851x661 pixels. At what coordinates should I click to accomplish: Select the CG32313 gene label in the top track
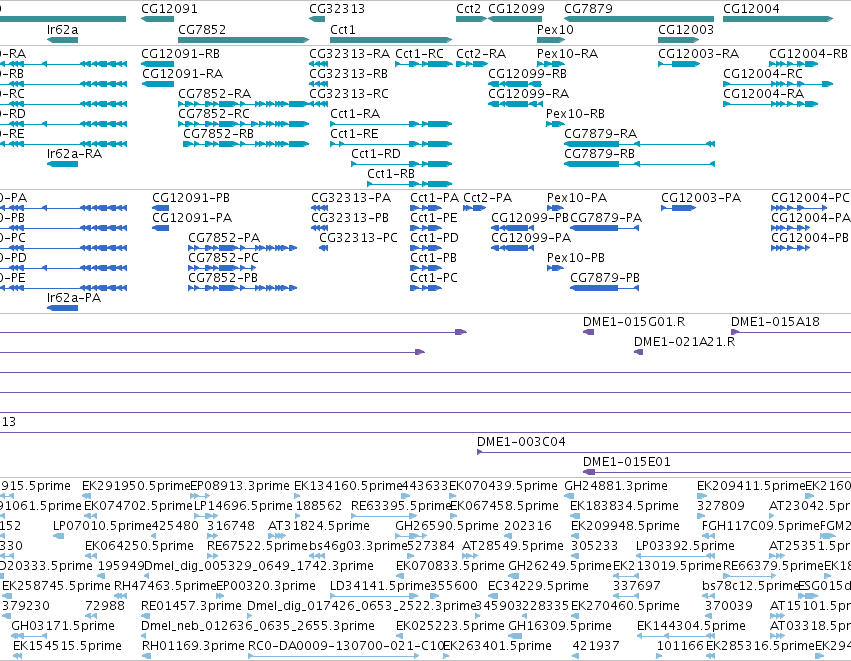[x=337, y=9]
